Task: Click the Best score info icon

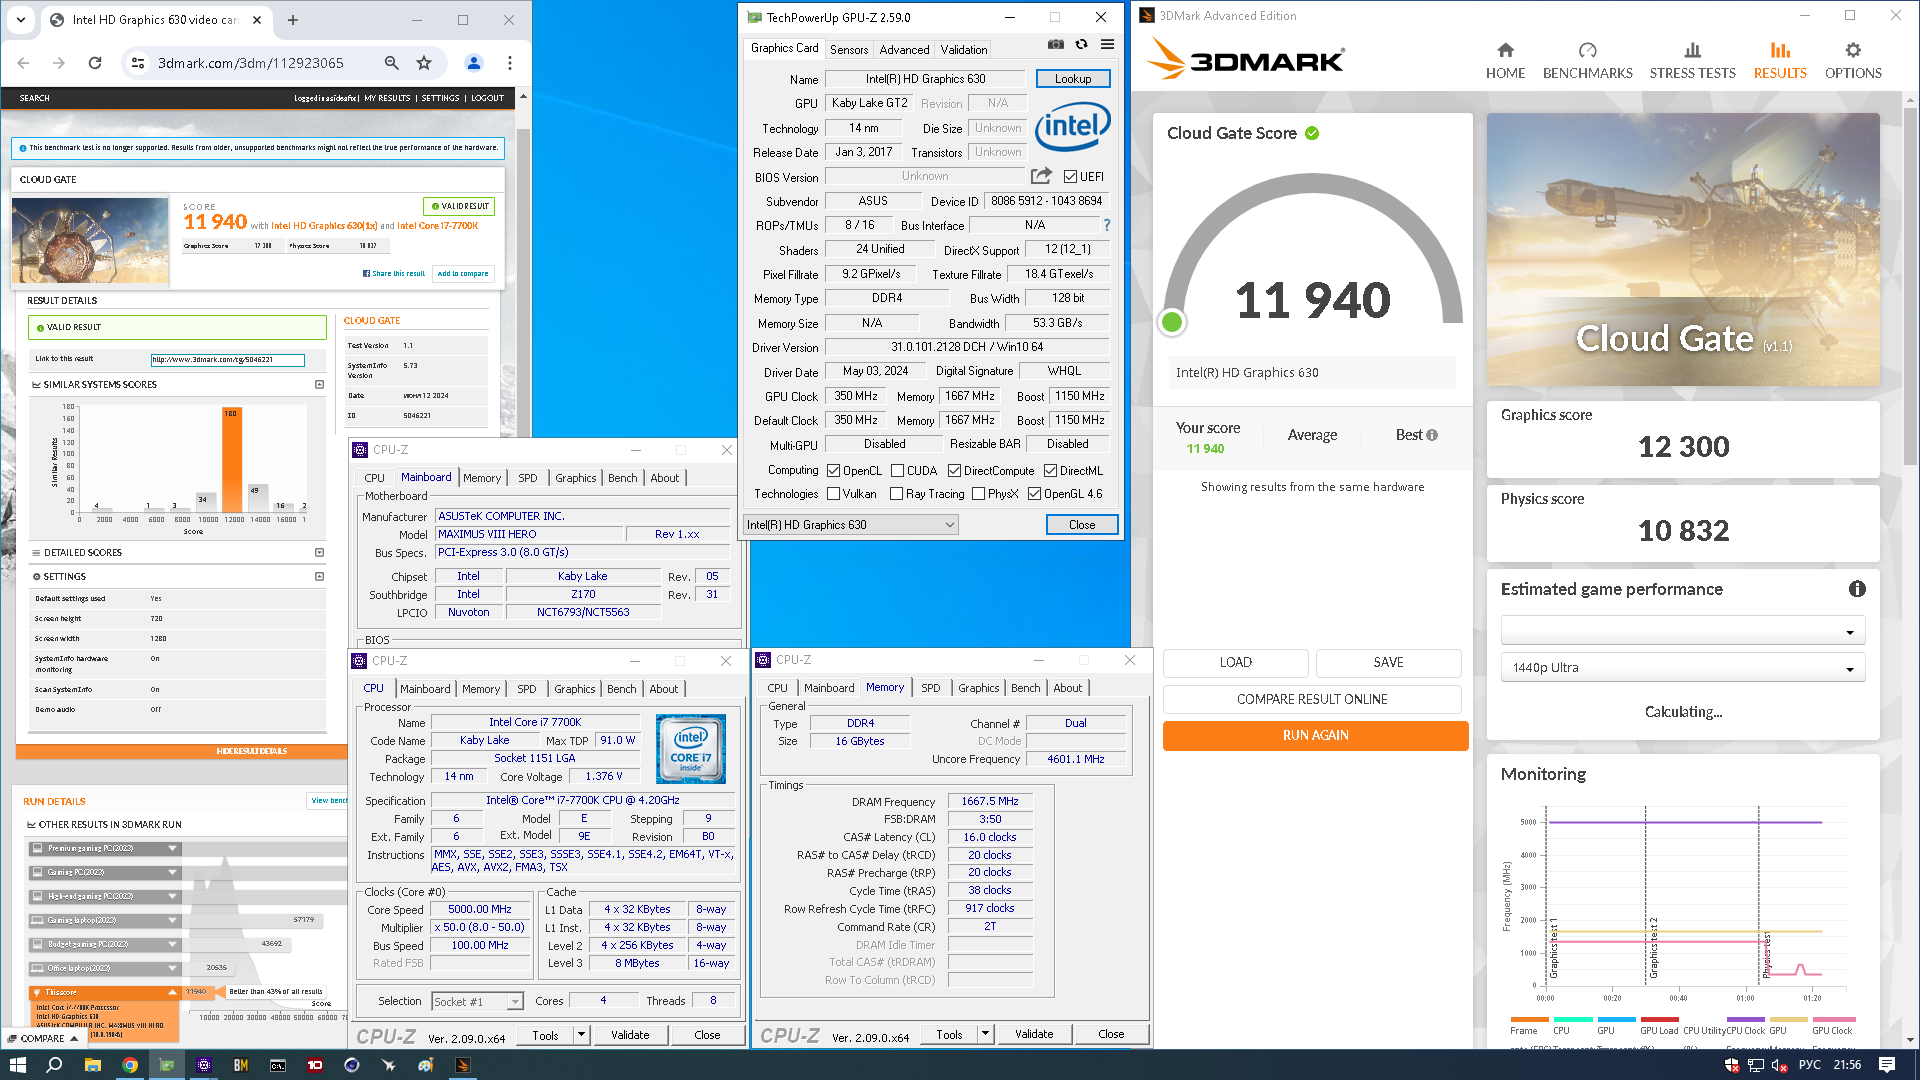Action: point(1432,435)
